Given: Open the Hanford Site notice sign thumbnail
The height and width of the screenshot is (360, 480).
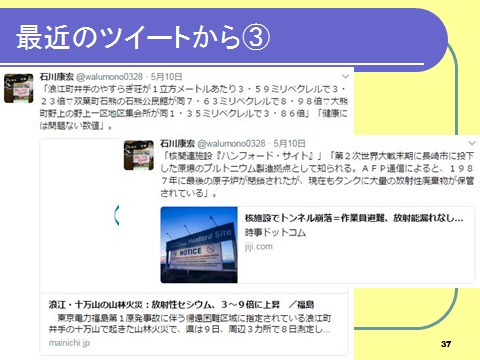Looking at the screenshot, I should (199, 245).
